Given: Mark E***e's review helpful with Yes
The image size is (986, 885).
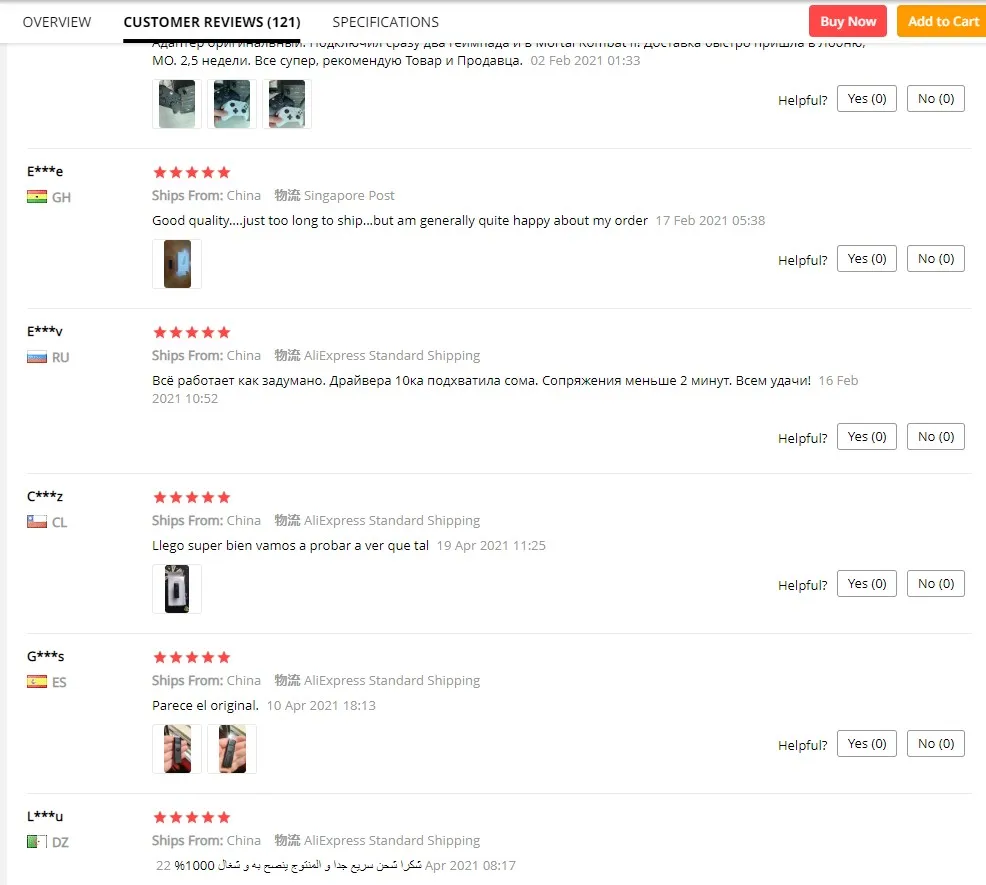Looking at the screenshot, I should (867, 259).
